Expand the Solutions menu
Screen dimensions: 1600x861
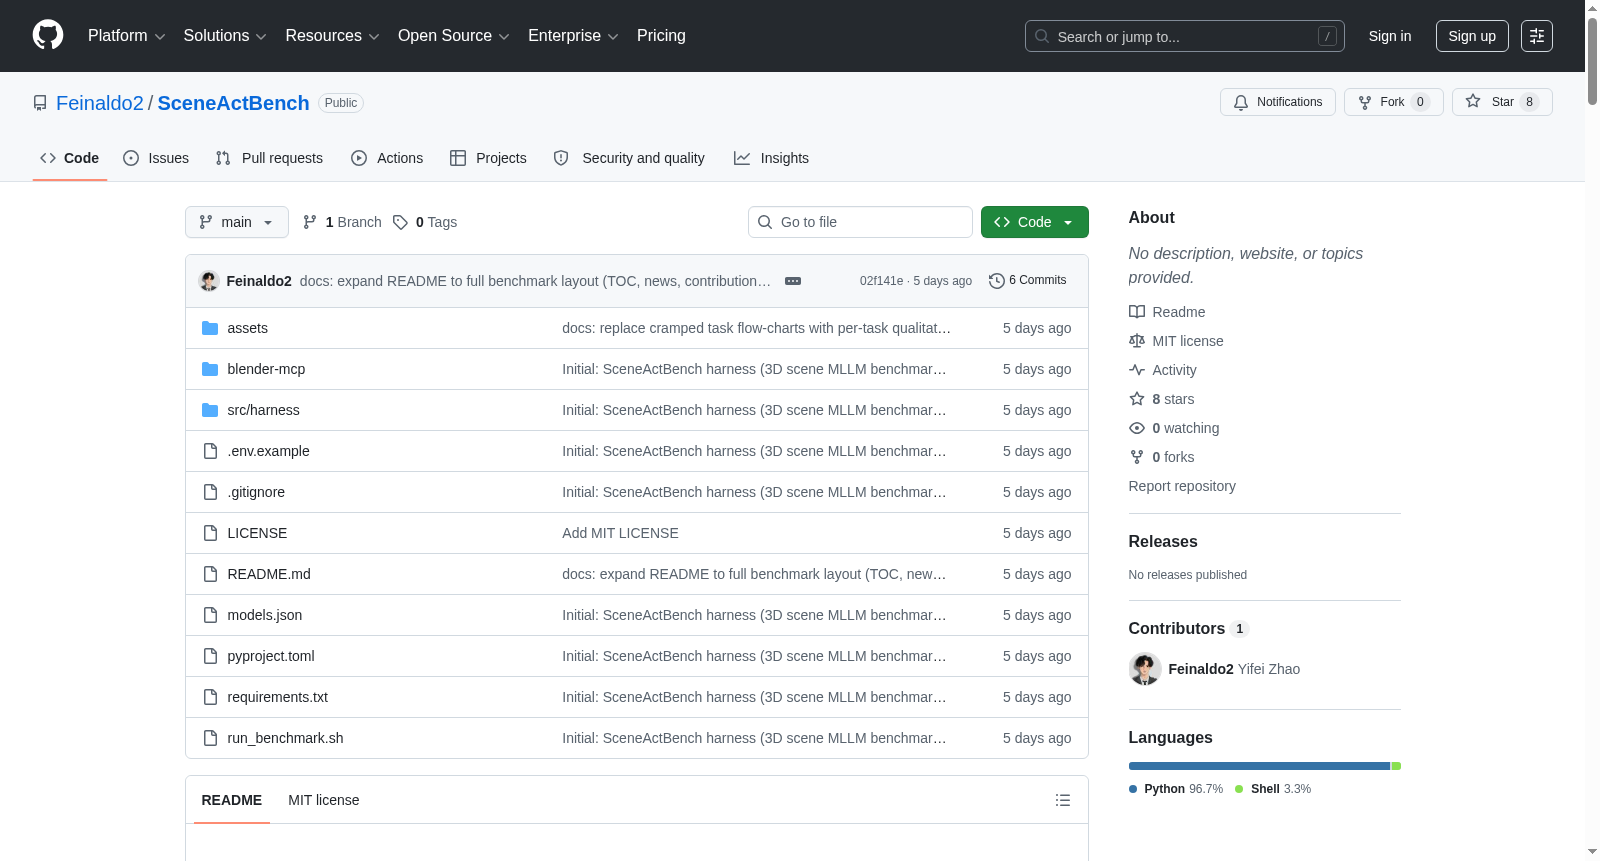[225, 36]
